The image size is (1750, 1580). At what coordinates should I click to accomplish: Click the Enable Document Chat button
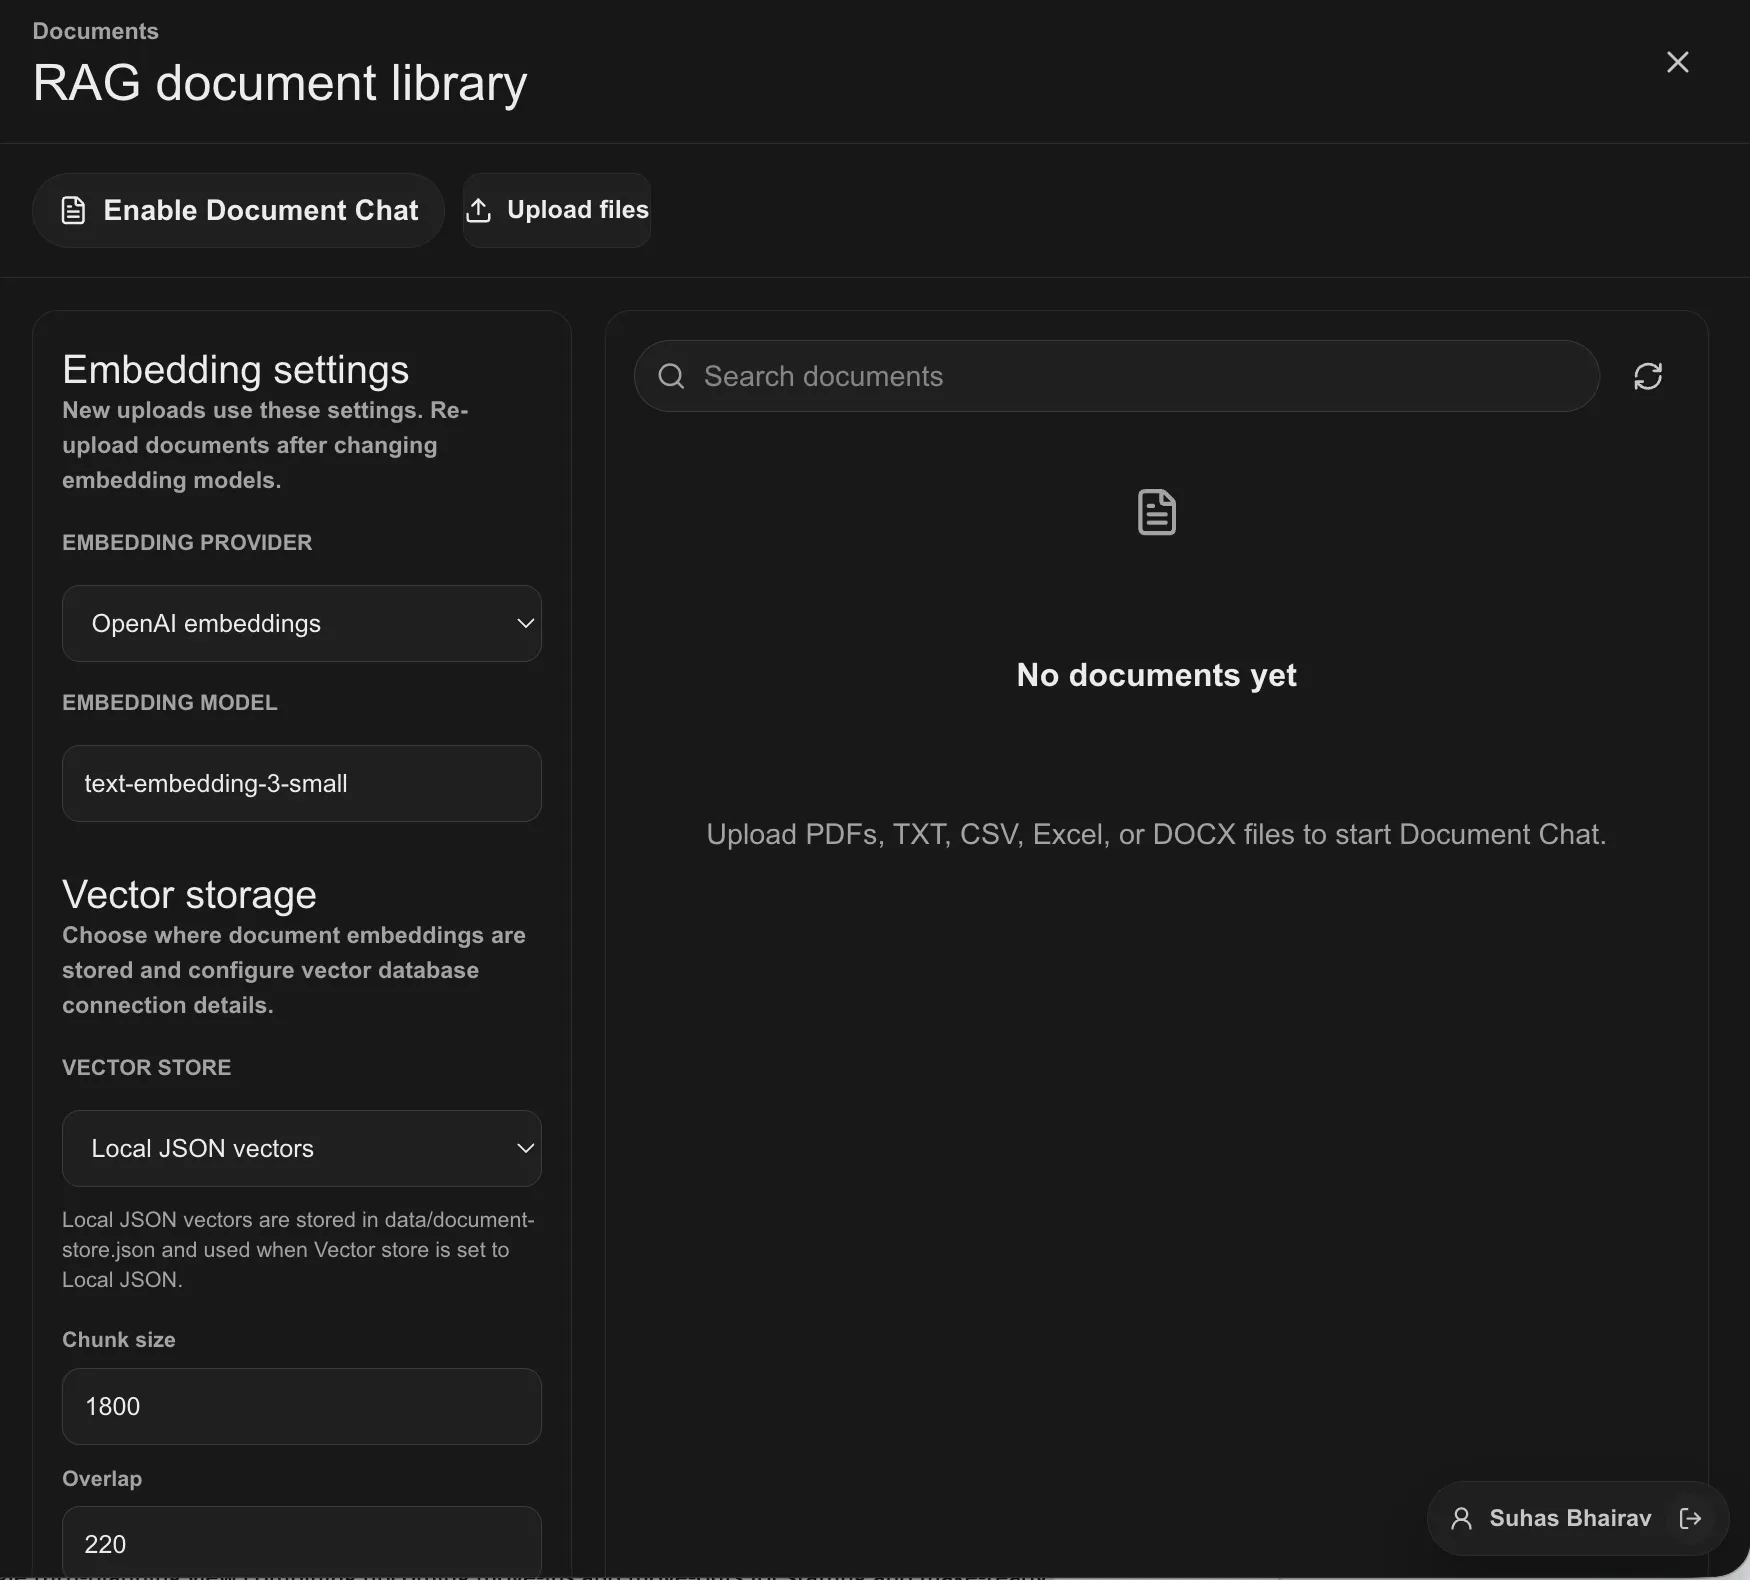(238, 210)
